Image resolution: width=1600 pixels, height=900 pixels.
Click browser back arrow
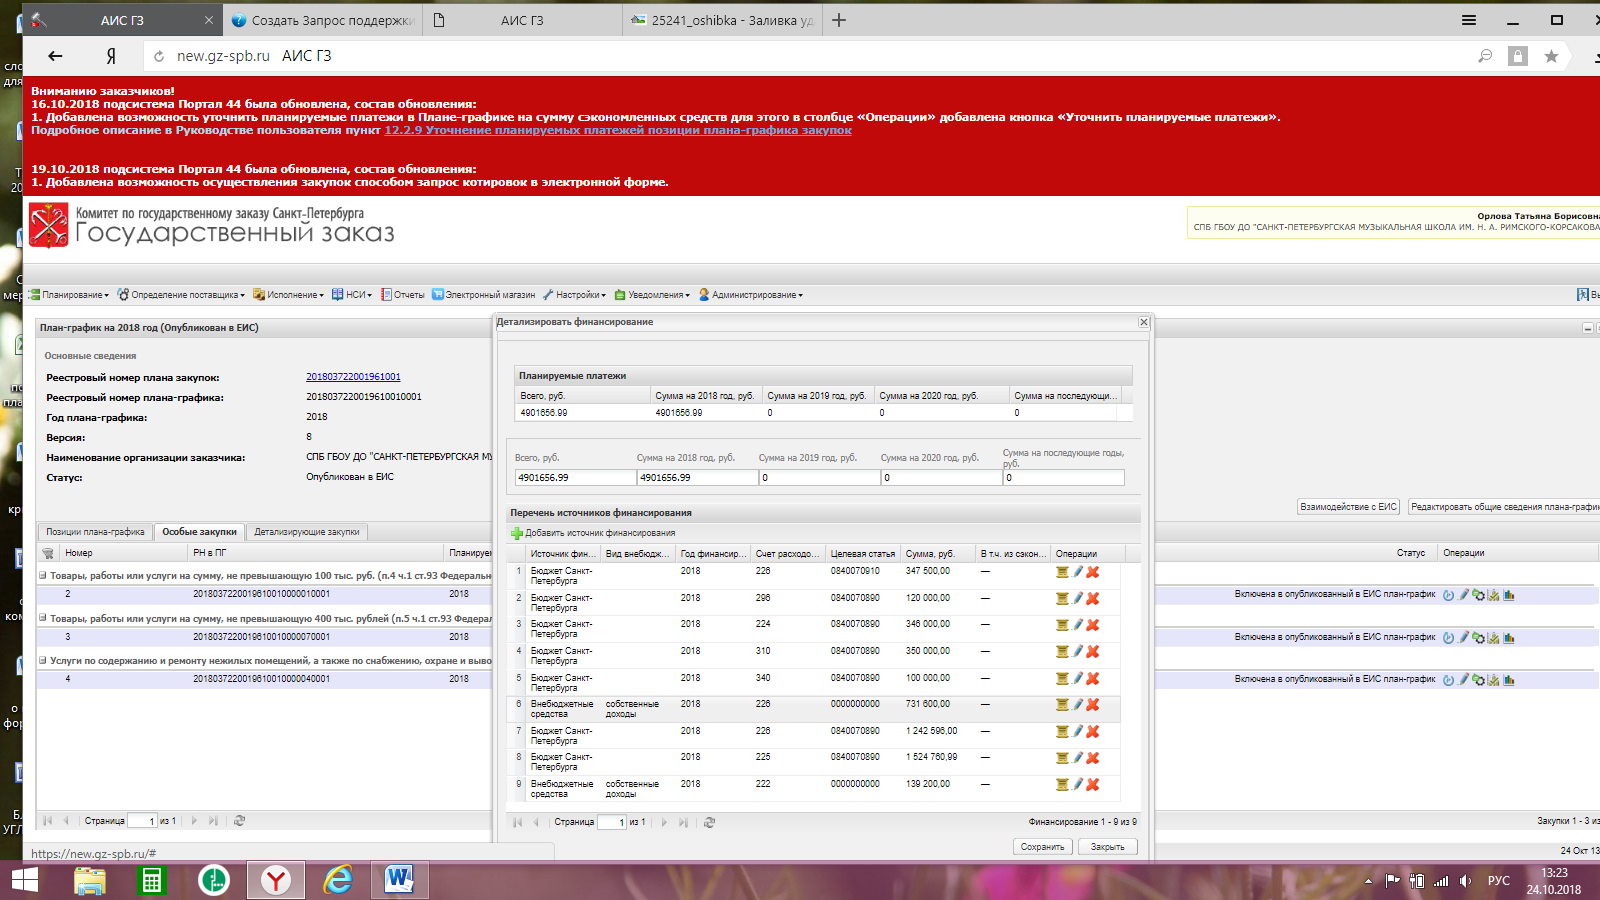coord(55,56)
